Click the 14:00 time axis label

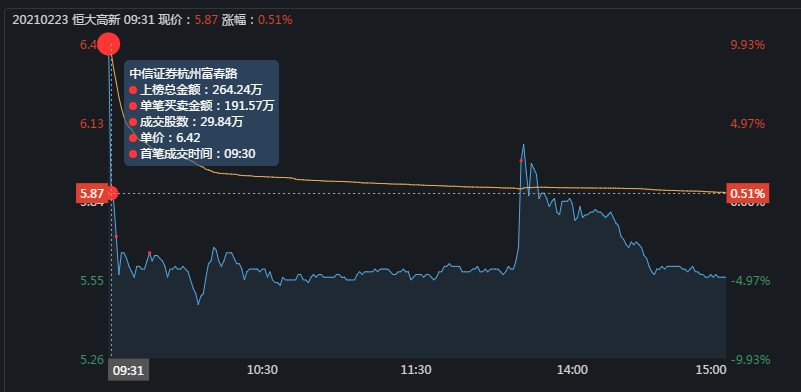coord(572,370)
